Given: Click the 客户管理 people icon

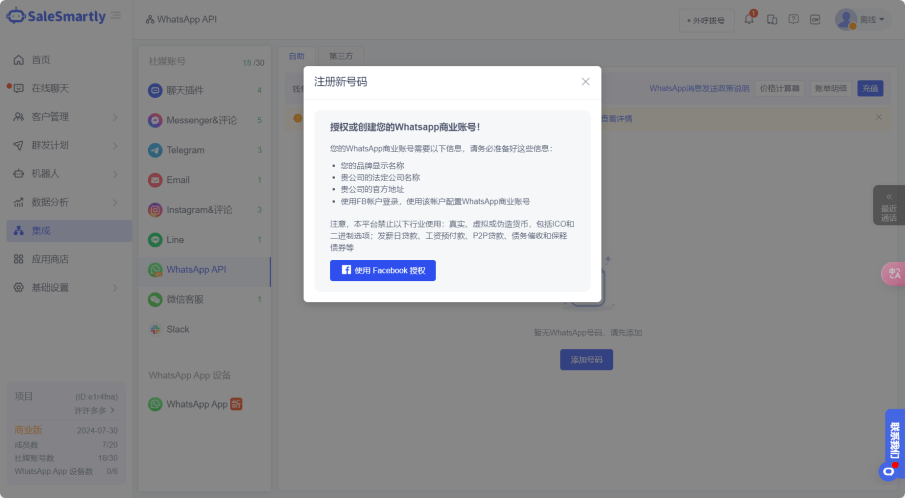Looking at the screenshot, I should pyautogui.click(x=18, y=117).
